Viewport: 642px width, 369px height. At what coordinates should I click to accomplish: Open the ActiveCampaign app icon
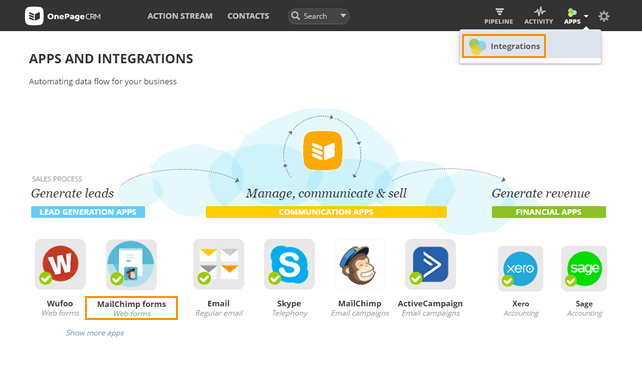tap(430, 264)
